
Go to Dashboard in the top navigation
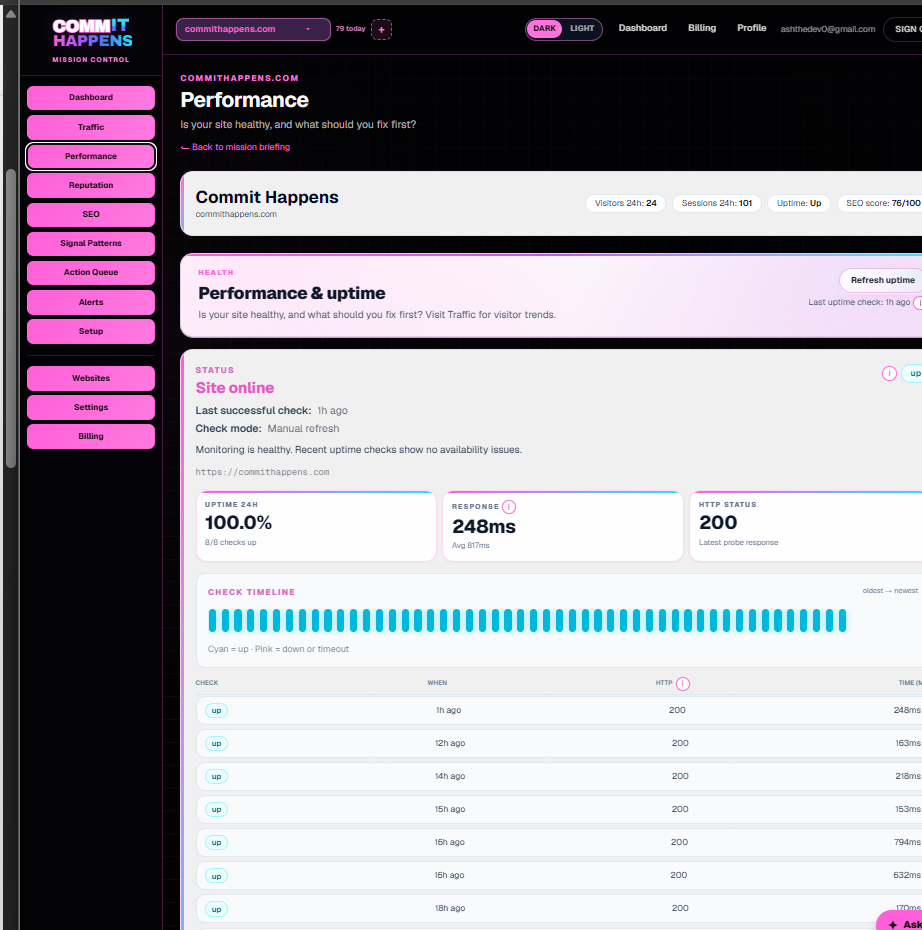click(x=642, y=28)
